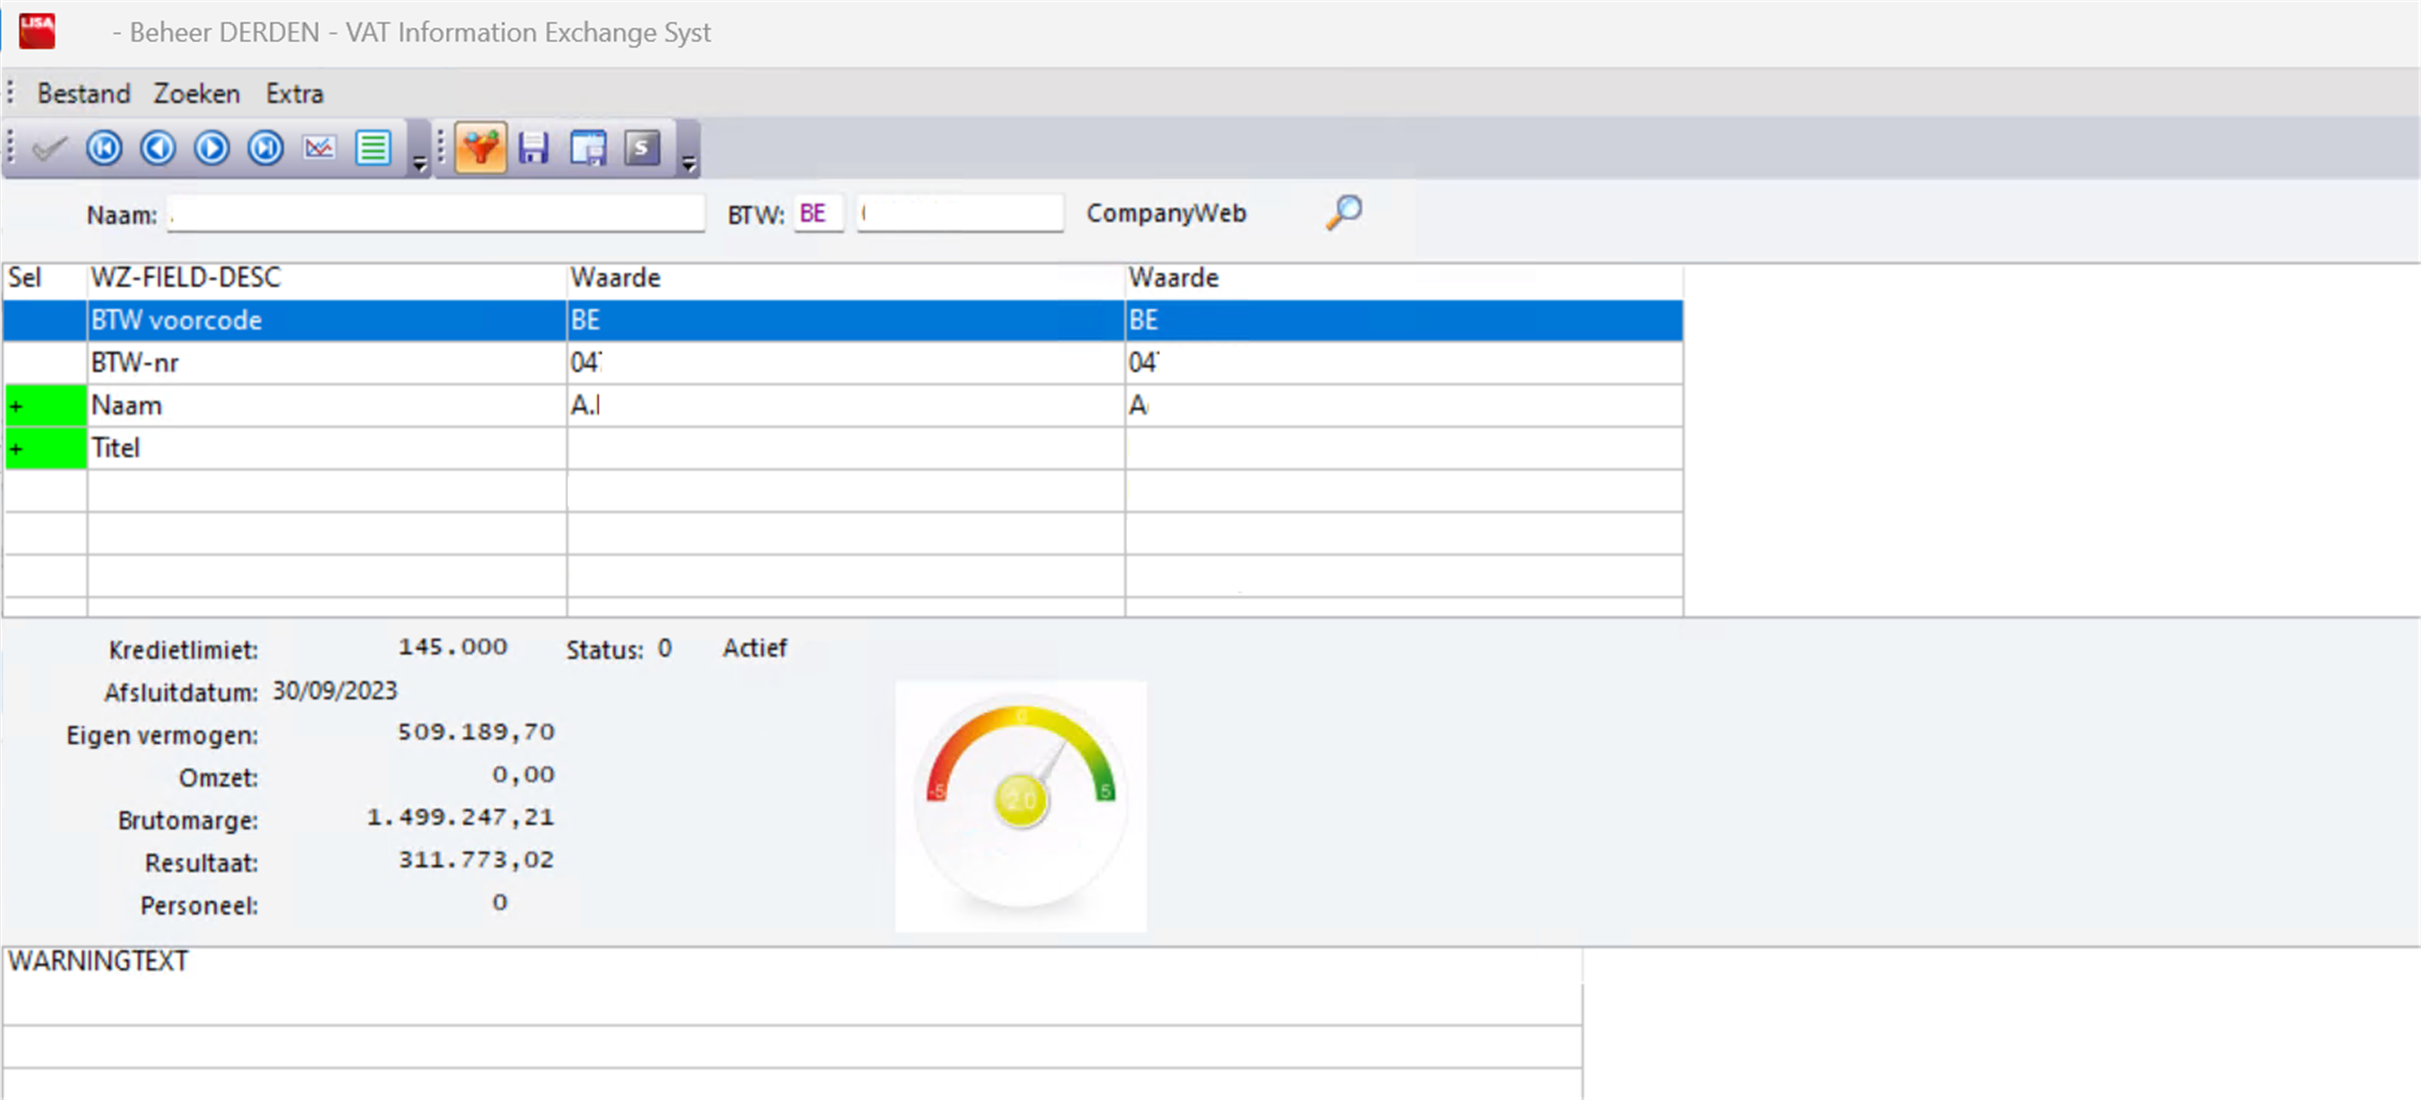Screen dimensions: 2421x1100
Task: Go to the first record
Action: tap(104, 148)
